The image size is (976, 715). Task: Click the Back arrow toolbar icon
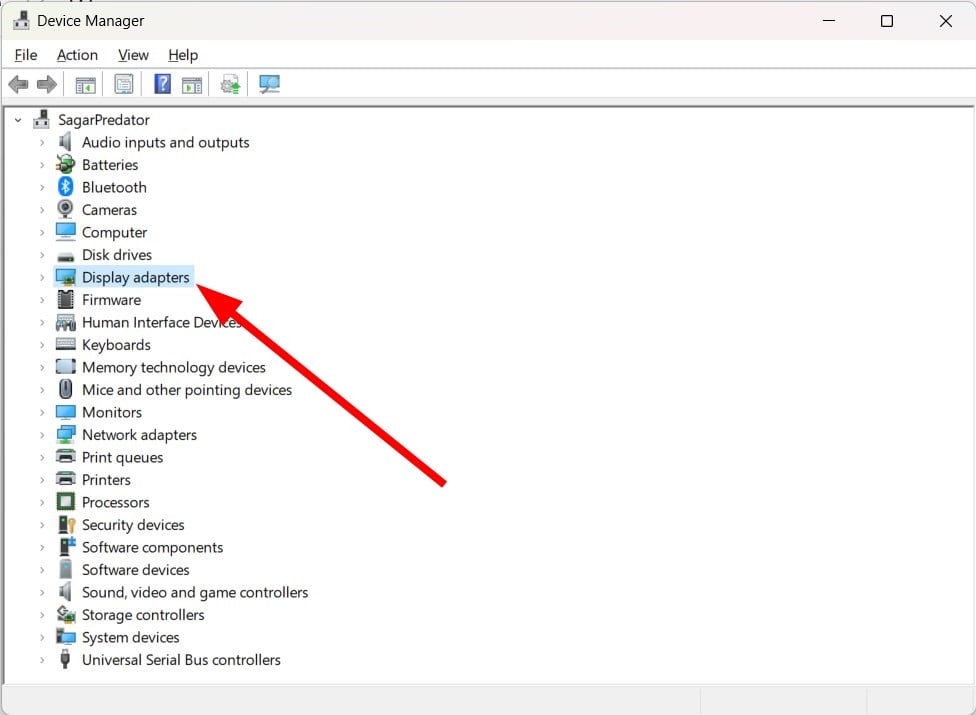19,84
